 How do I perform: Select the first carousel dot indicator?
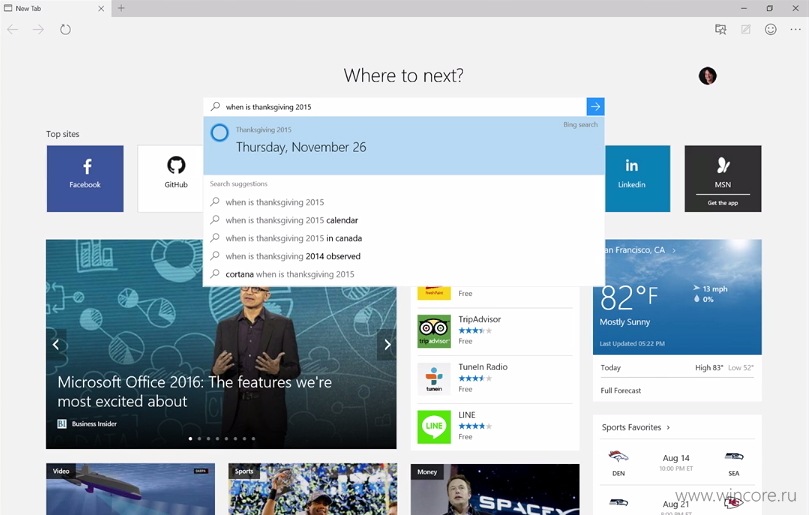pos(190,439)
